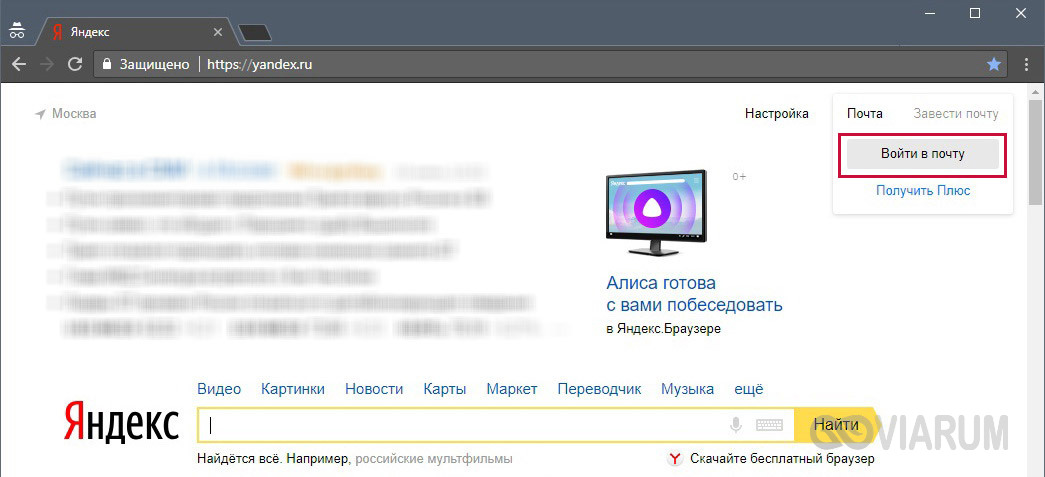Image resolution: width=1045 pixels, height=477 pixels.
Task: Click the Яндекс logo
Action: [121, 421]
